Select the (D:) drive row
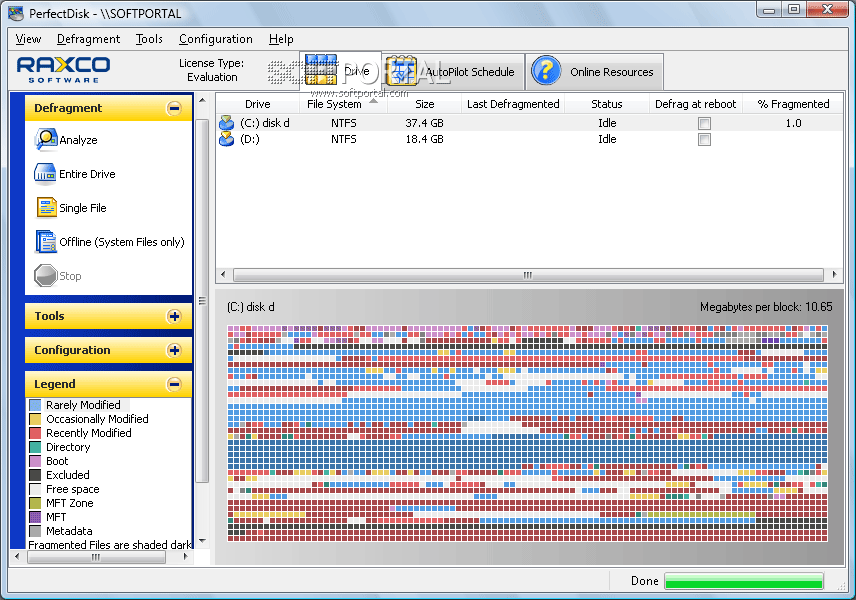856x600 pixels. [x=530, y=139]
